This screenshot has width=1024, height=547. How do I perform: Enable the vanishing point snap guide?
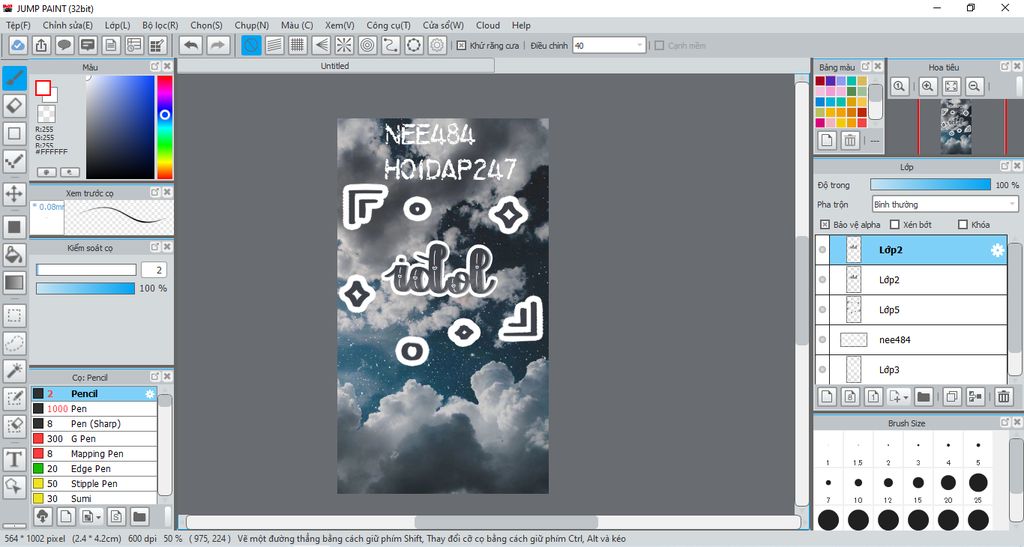pos(321,45)
